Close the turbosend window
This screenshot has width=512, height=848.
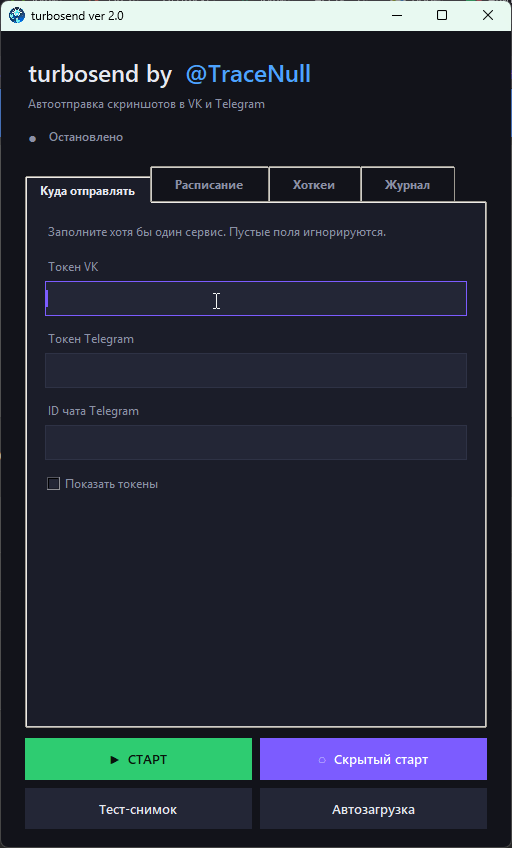point(488,15)
